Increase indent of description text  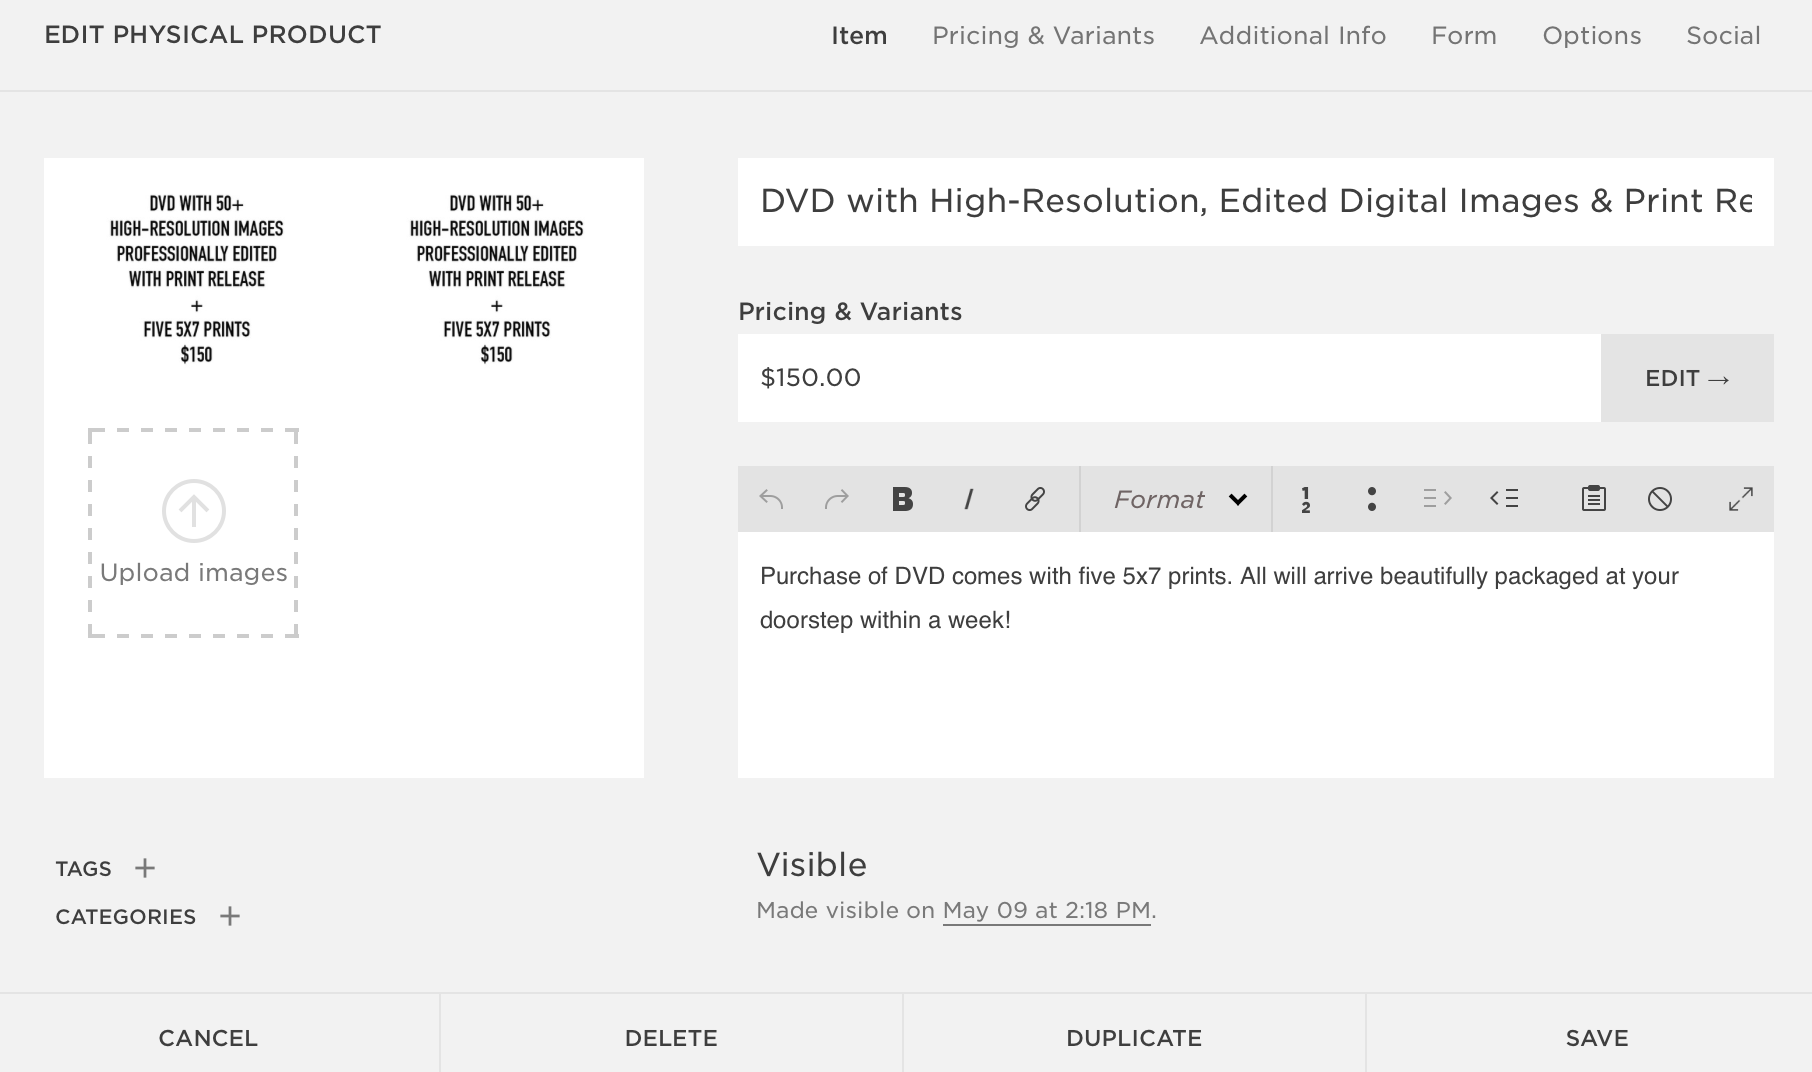(1437, 498)
